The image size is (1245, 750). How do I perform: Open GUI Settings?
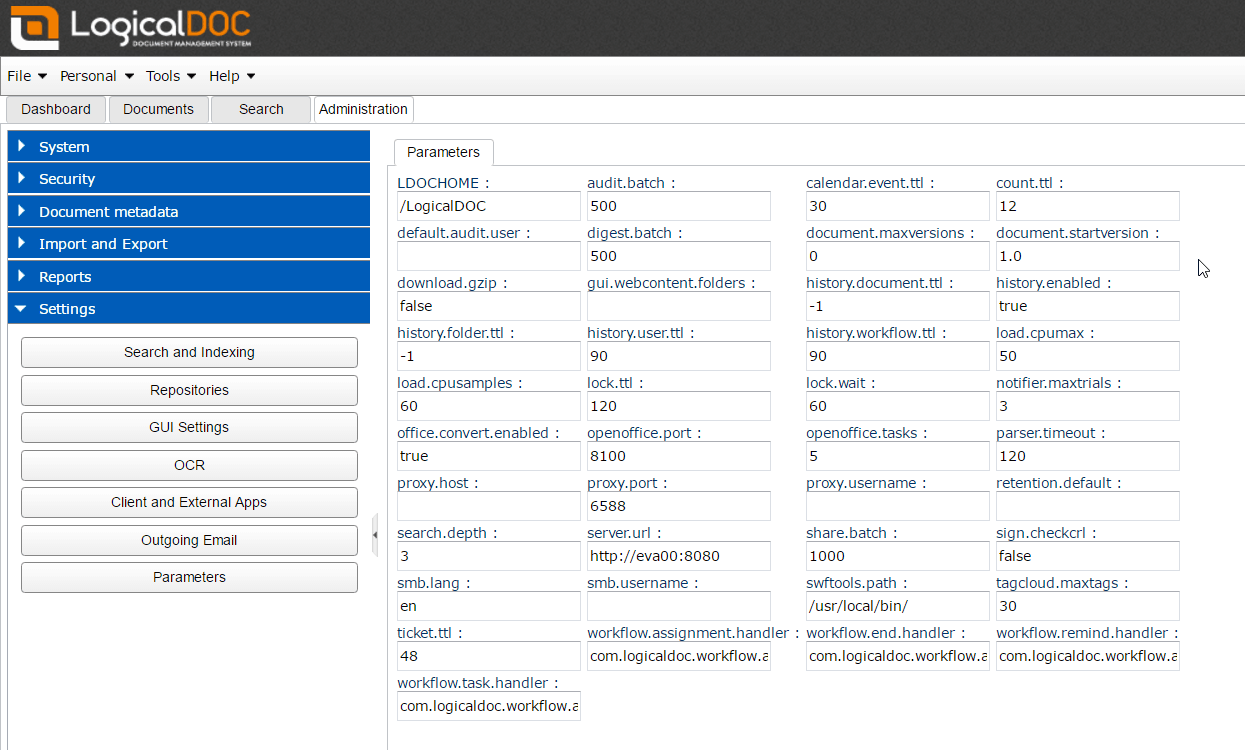click(x=189, y=427)
